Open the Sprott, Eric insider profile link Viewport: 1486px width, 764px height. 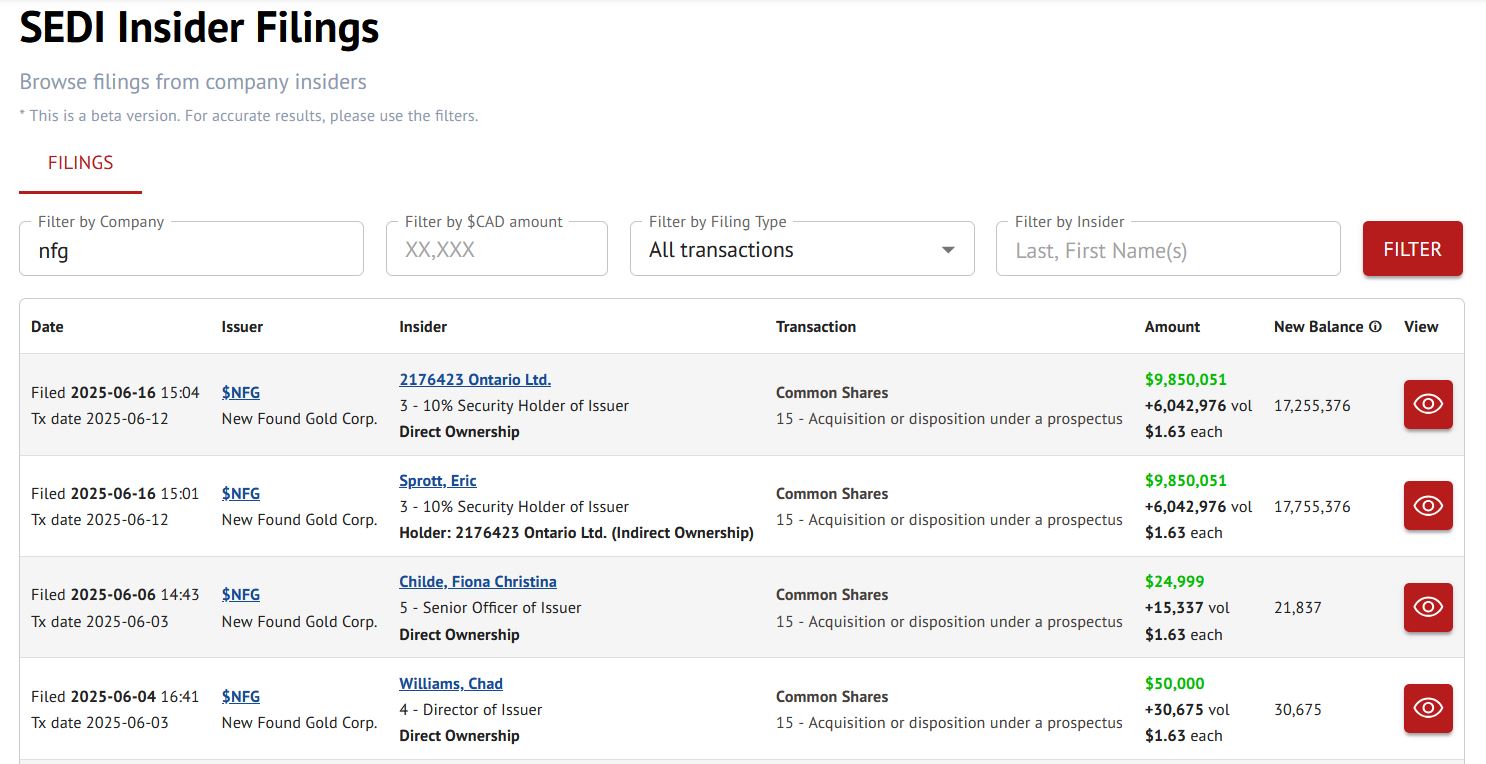(438, 481)
